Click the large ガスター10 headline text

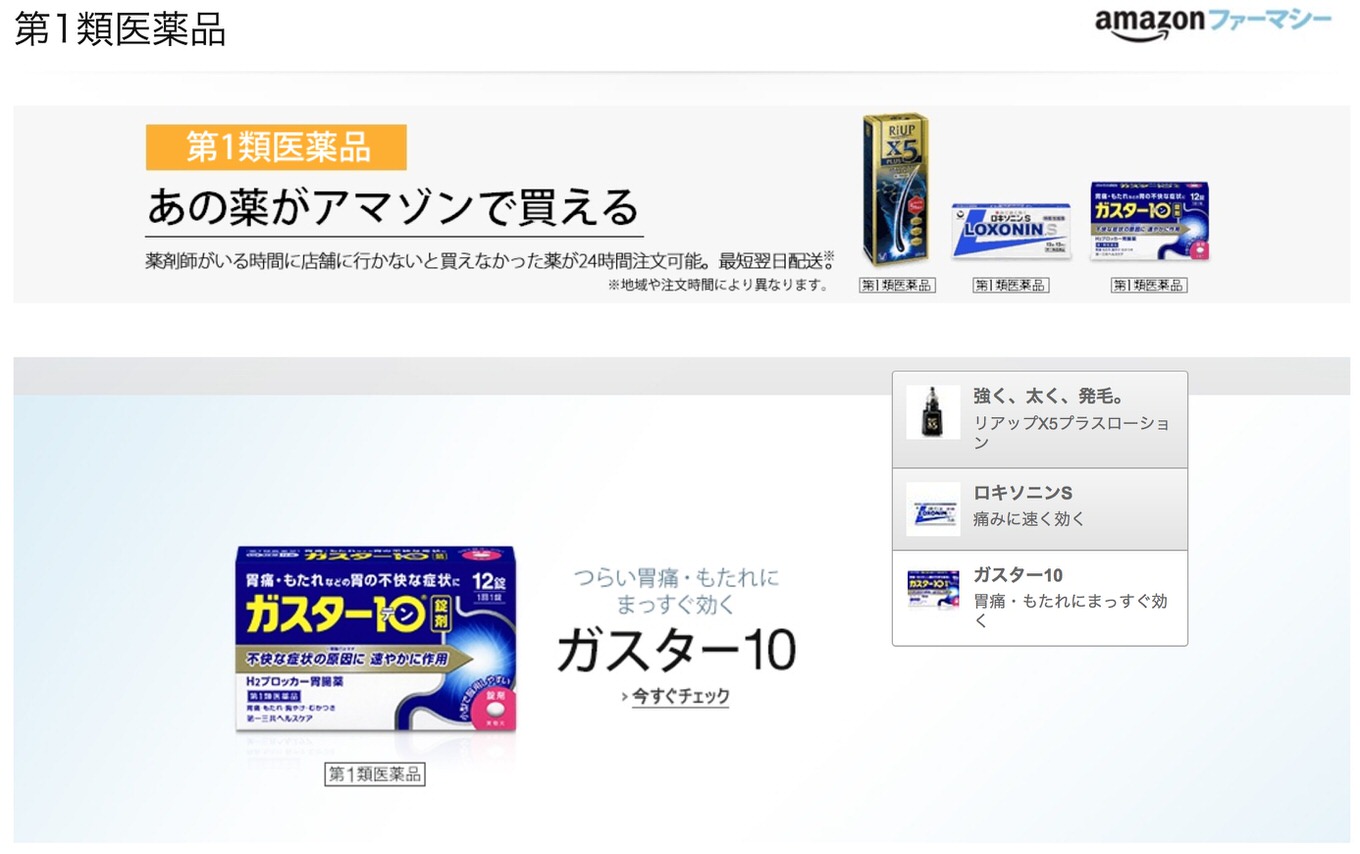coord(676,651)
